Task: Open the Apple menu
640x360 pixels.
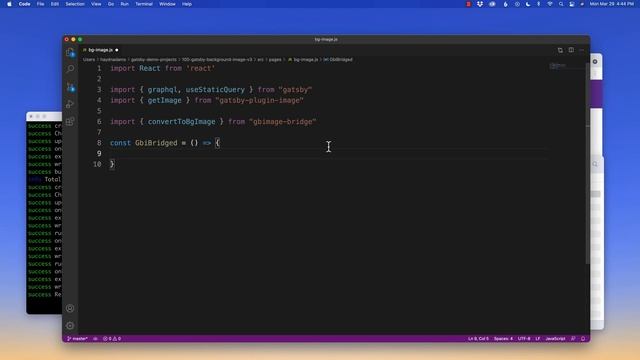Action: coord(9,4)
